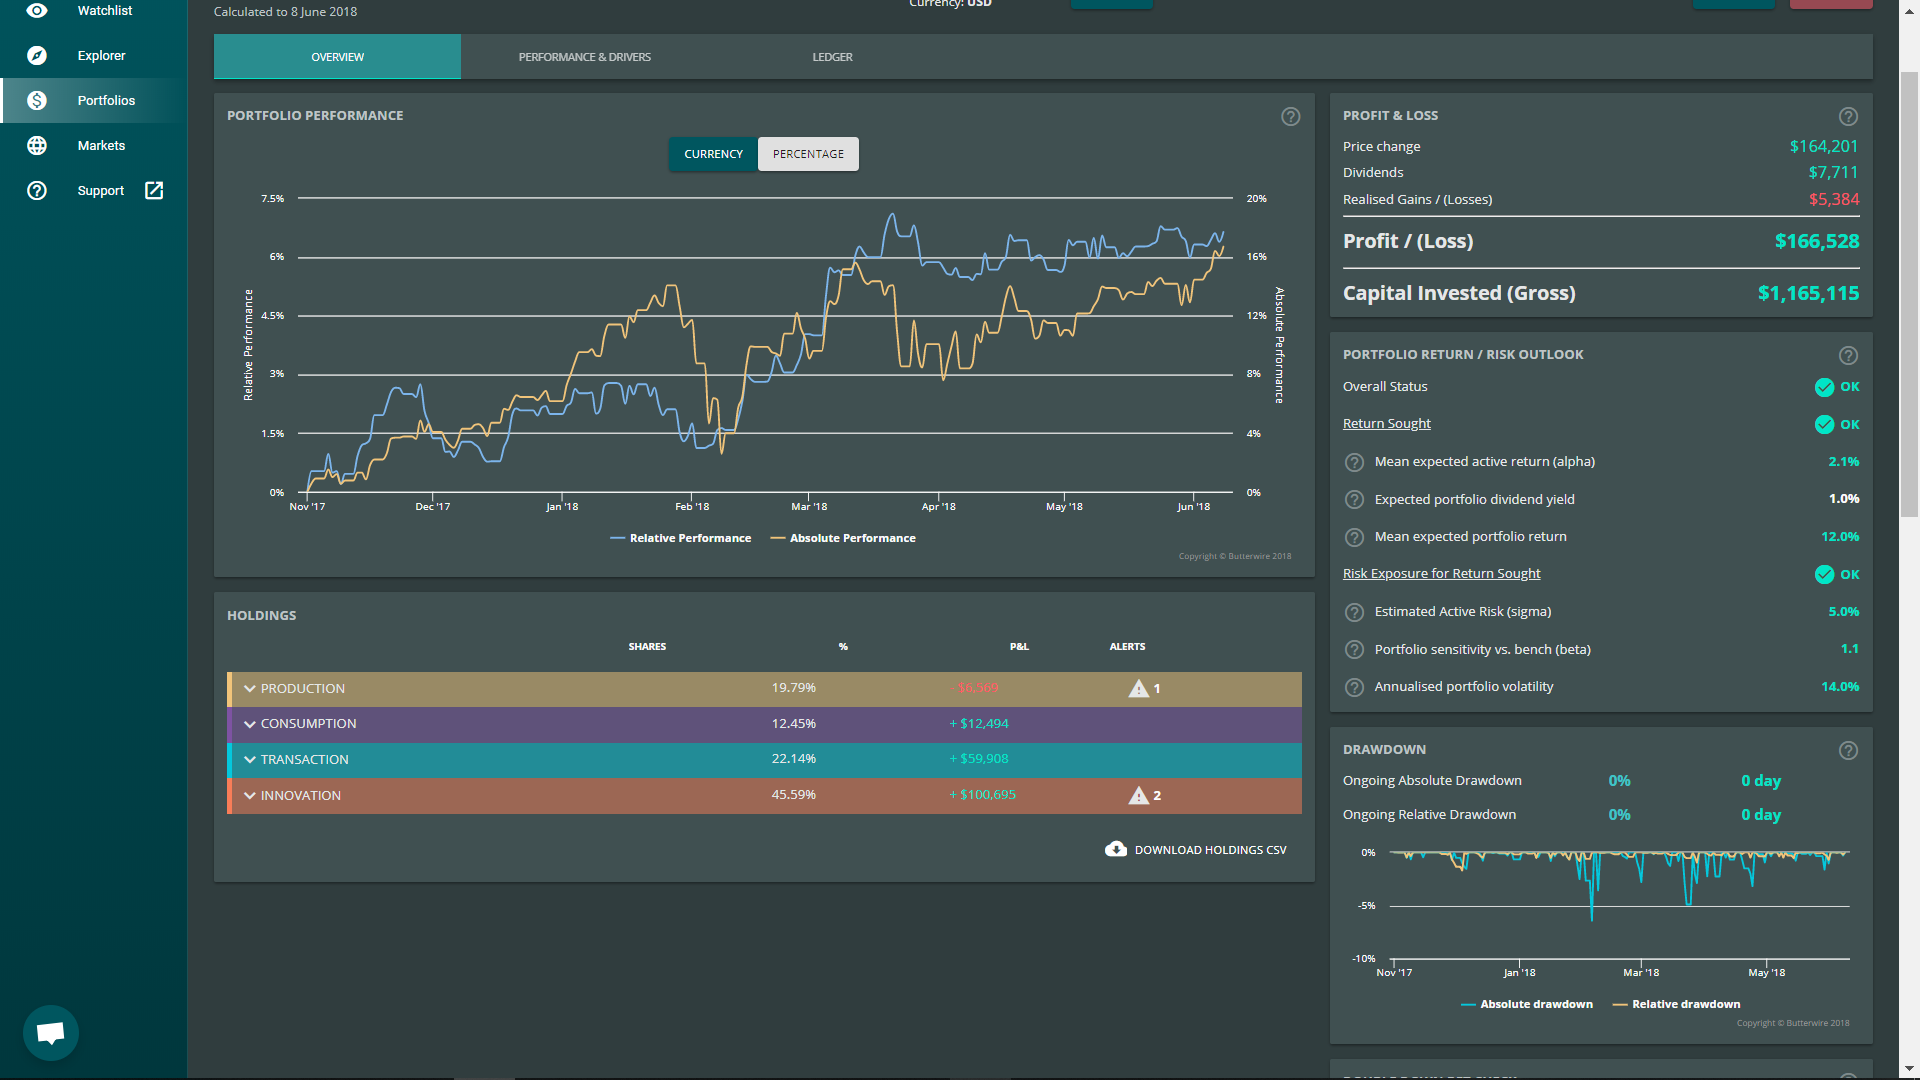Switch chart to Percentage view
The height and width of the screenshot is (1080, 1920).
(808, 154)
